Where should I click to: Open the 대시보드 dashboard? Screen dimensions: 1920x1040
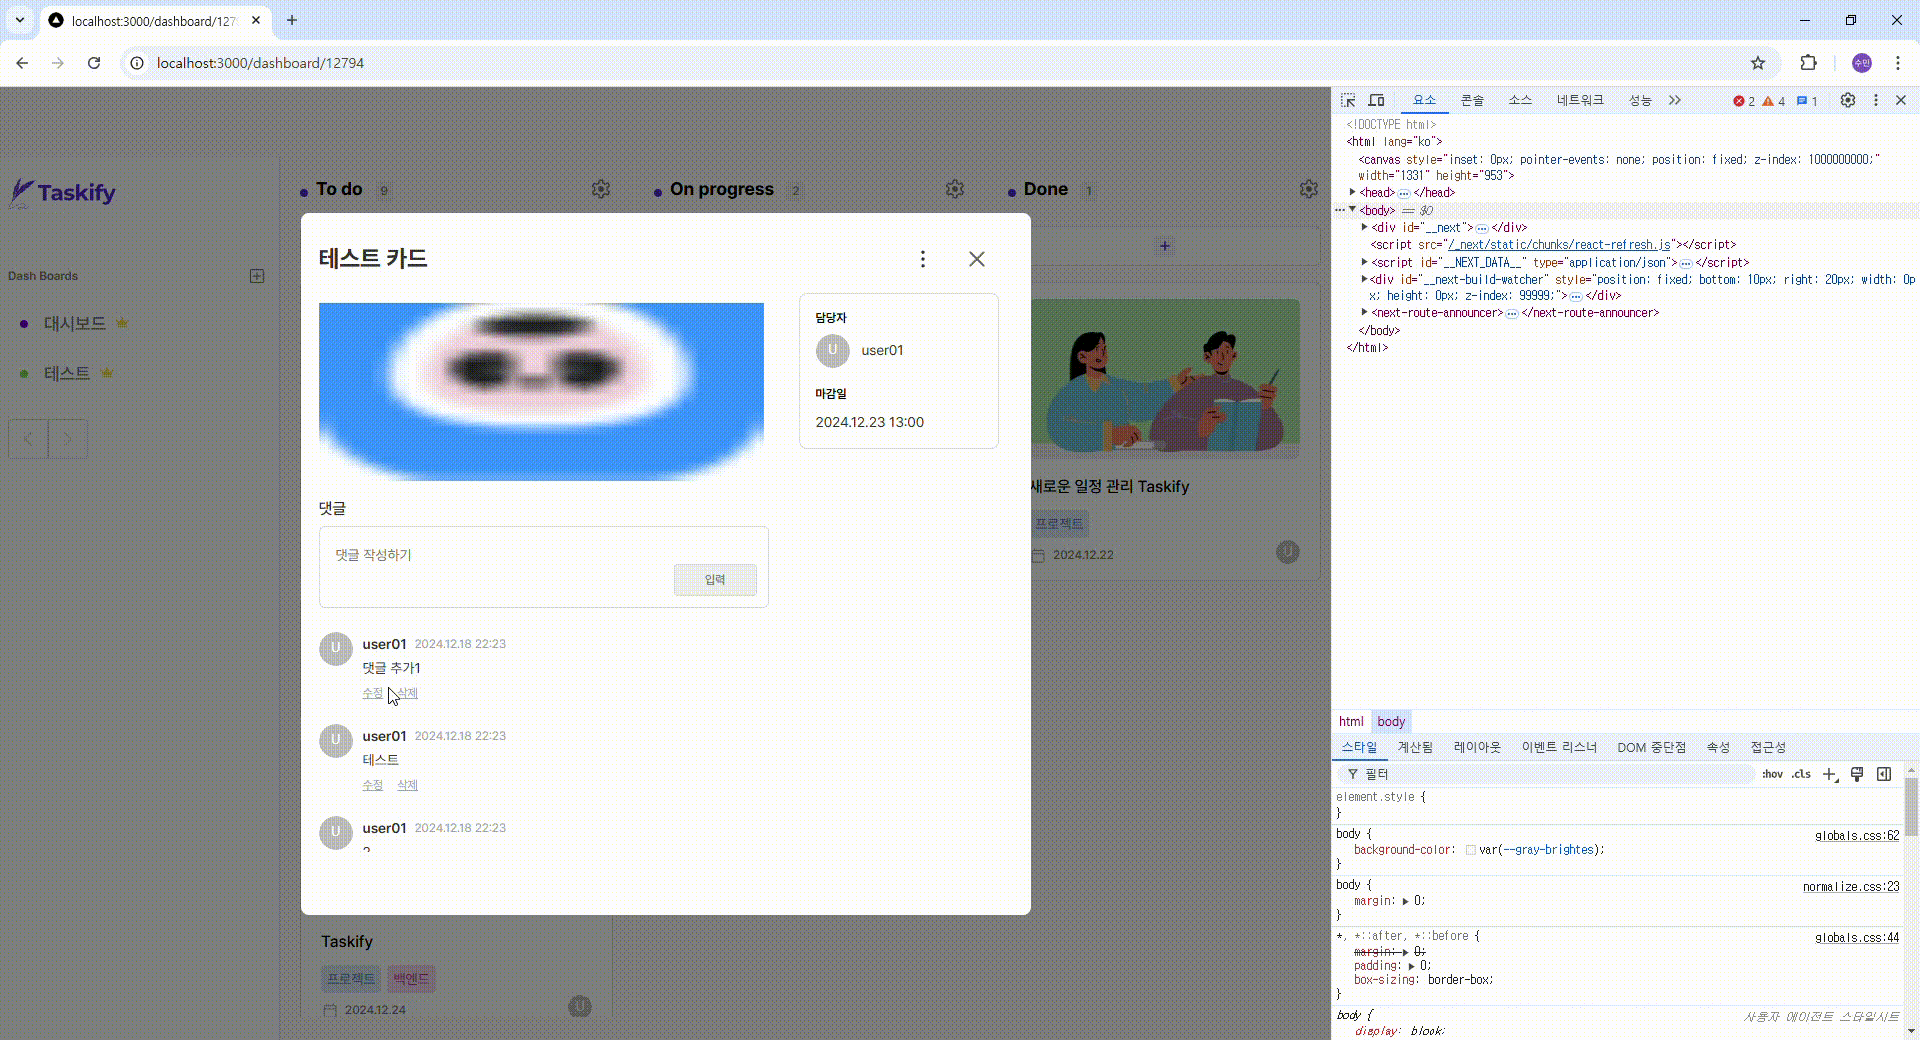point(75,323)
